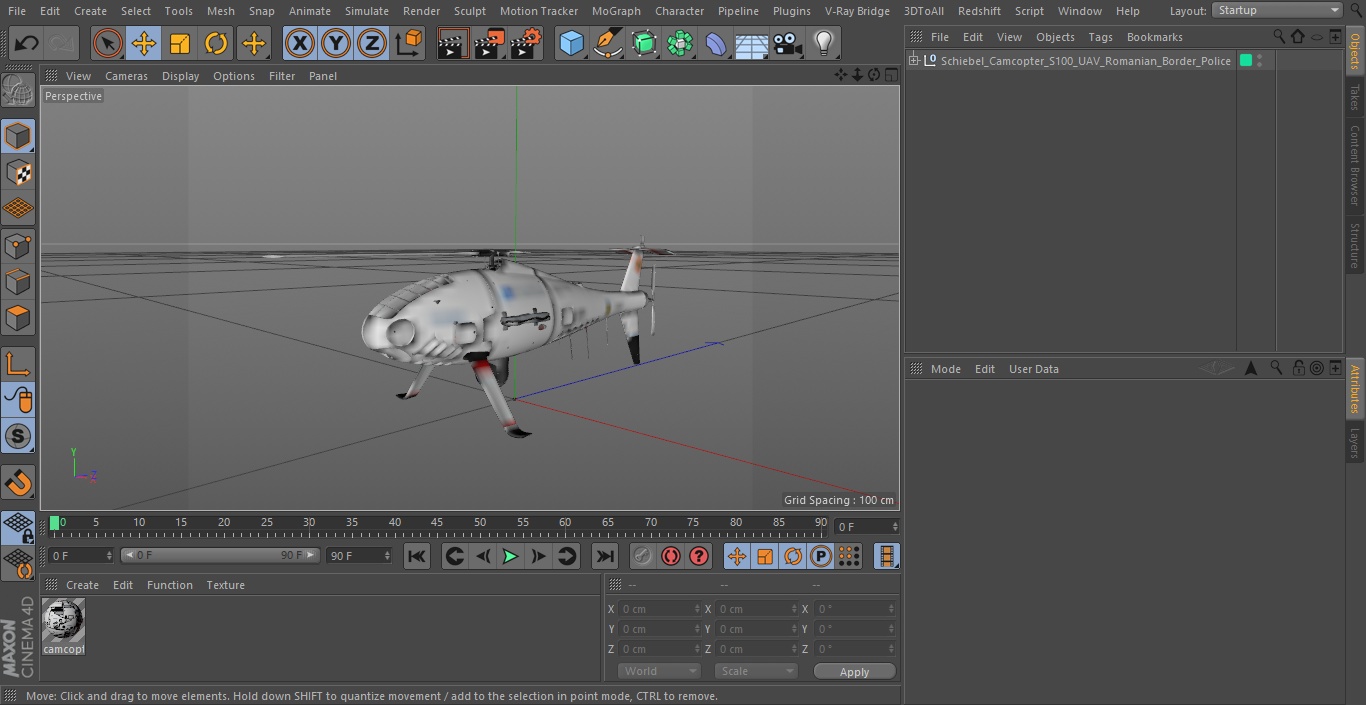Add a Subdivision Surface generator

coord(644,43)
